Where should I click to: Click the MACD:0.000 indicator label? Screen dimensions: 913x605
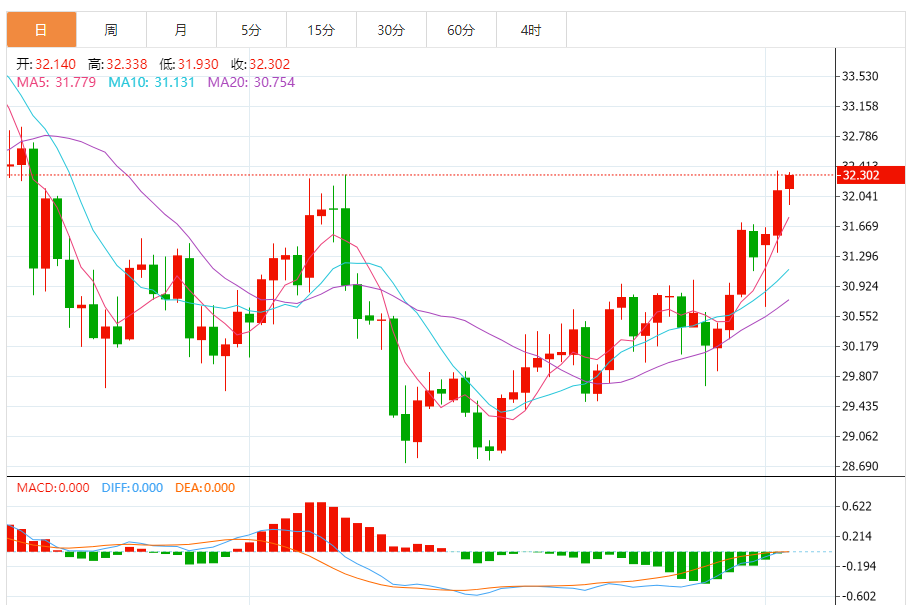[x=53, y=488]
